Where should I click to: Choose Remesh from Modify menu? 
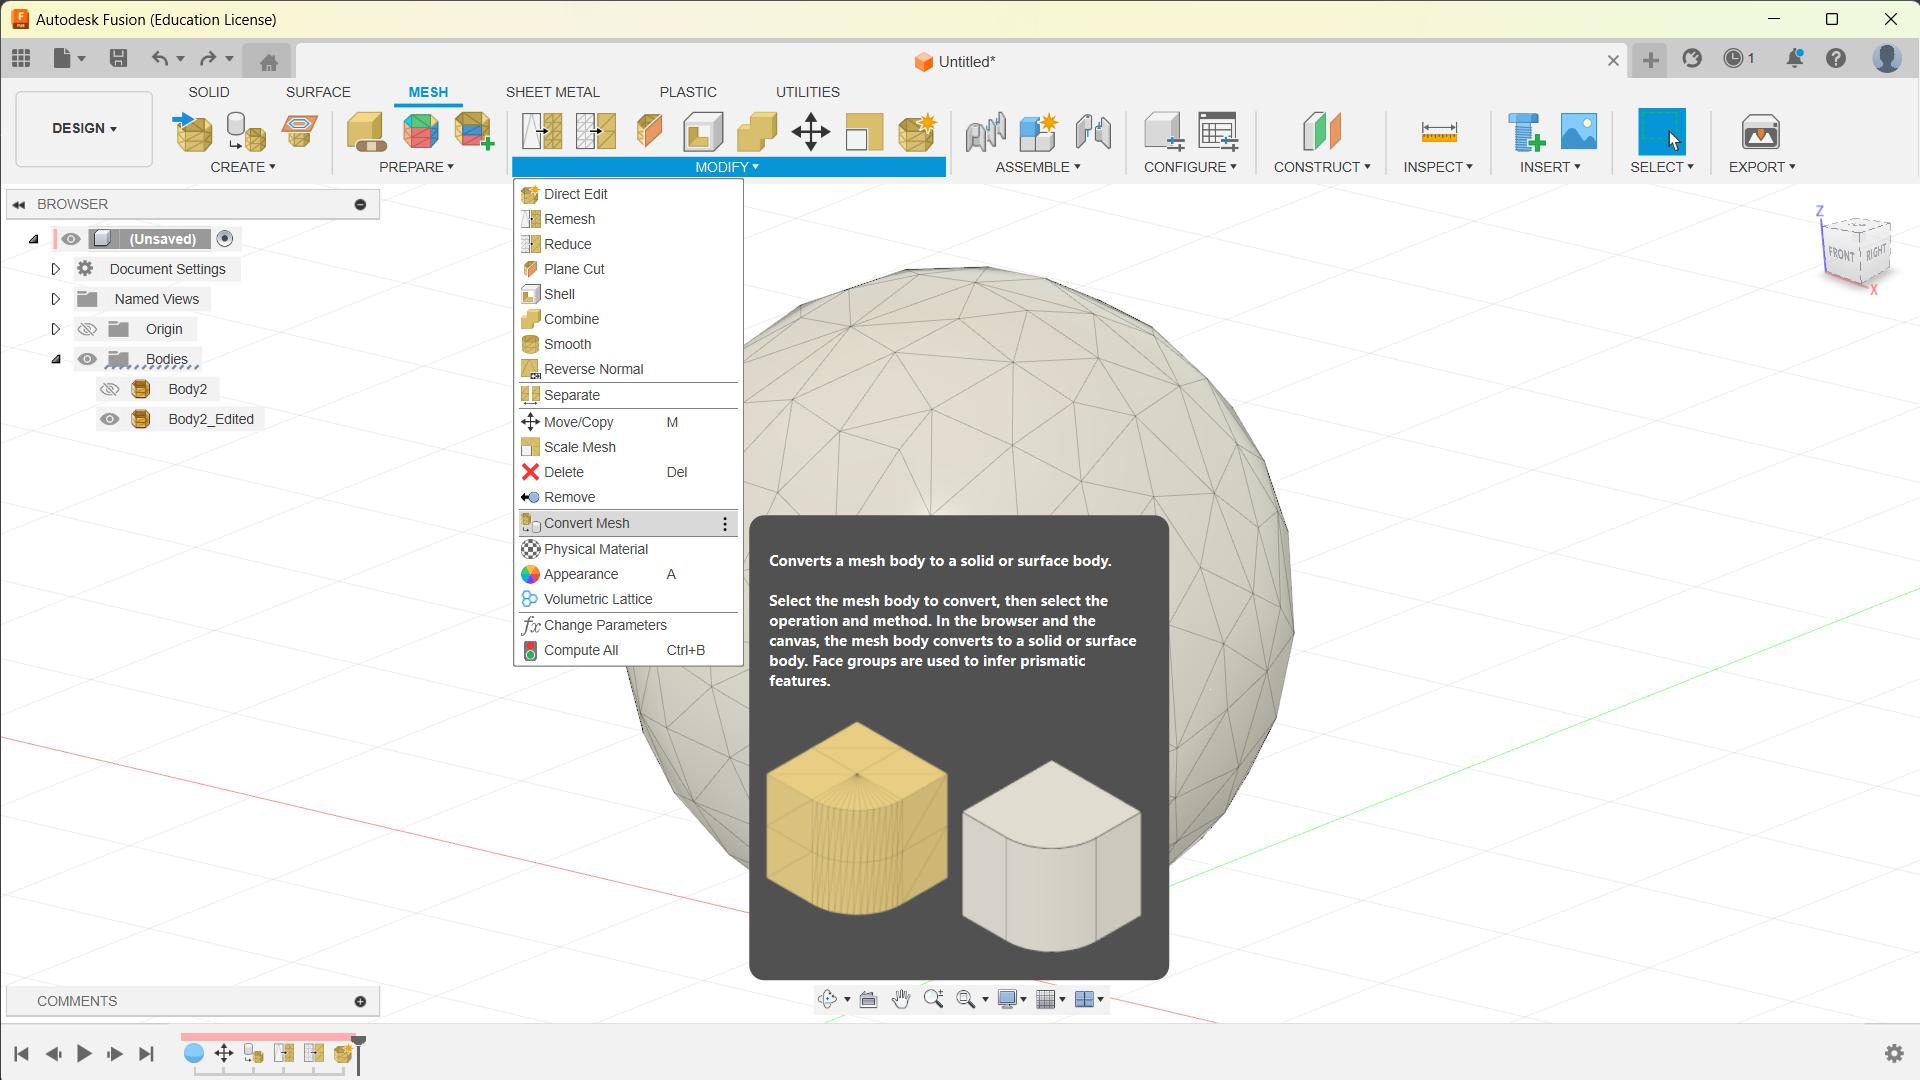pos(569,219)
